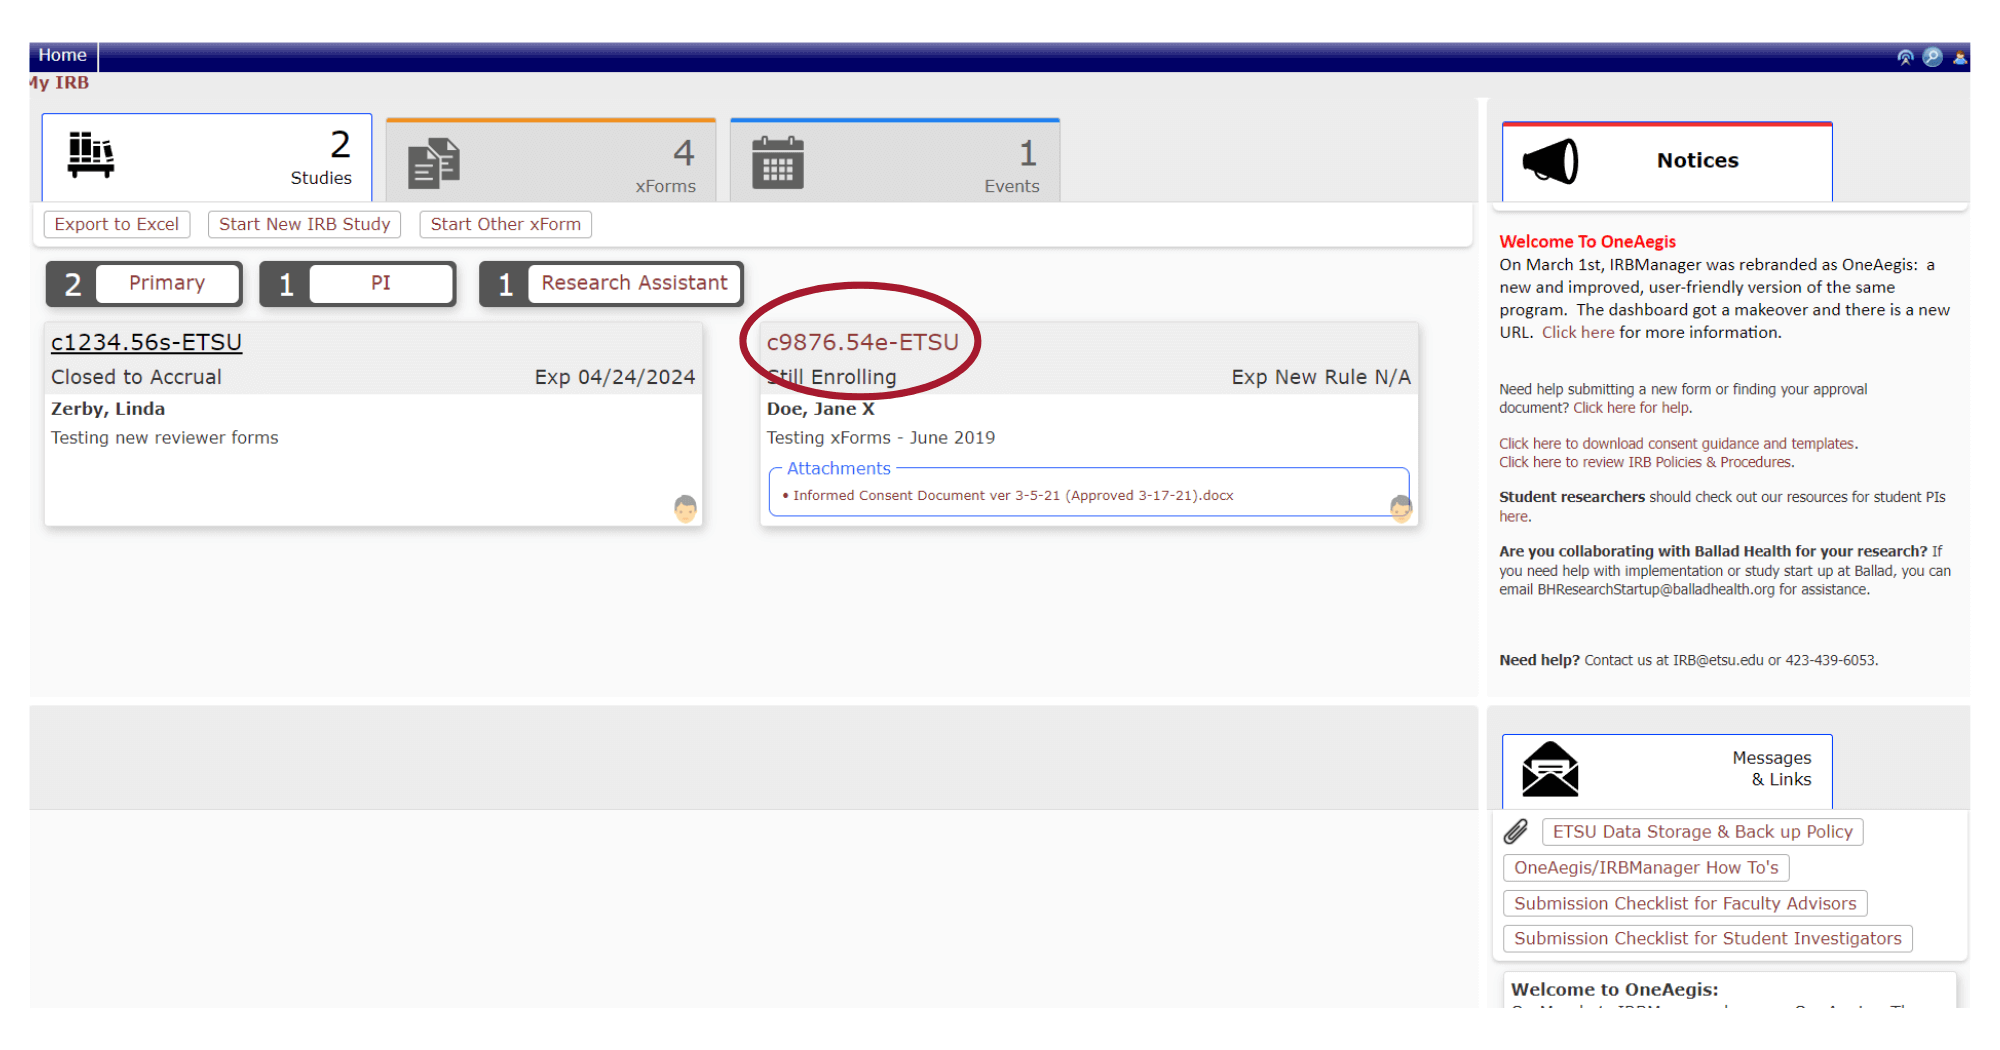Switch to the Events tab
Screen dimensions: 2000x1050
(x=894, y=162)
